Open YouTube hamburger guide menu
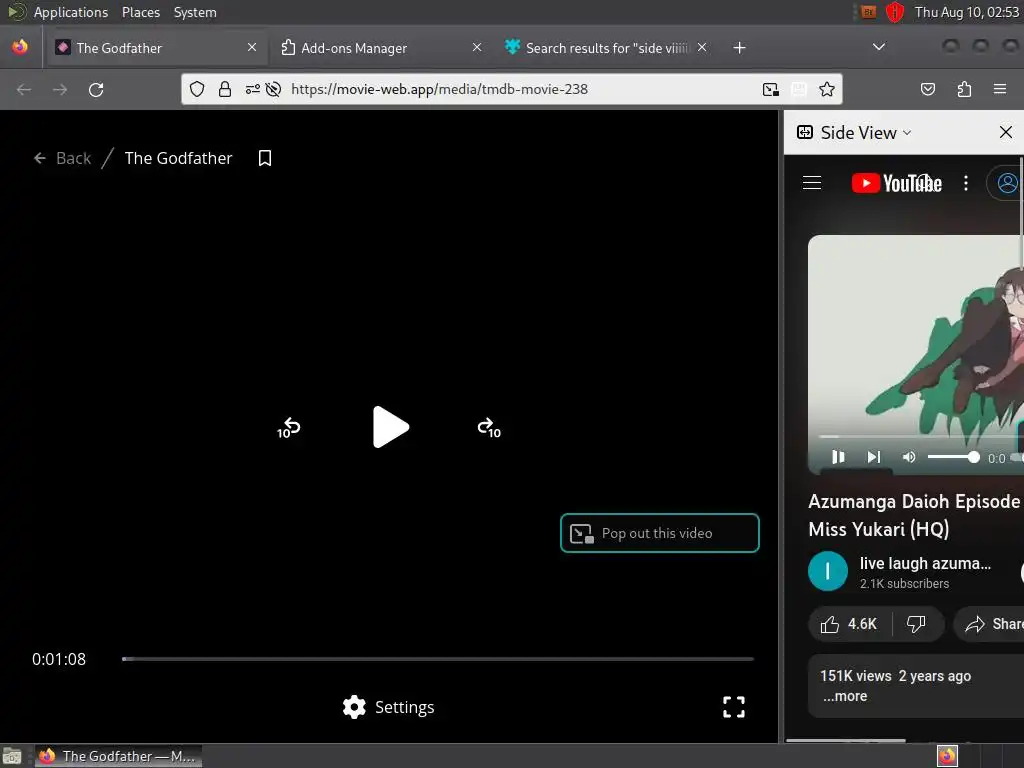Image resolution: width=1024 pixels, height=768 pixels. click(812, 183)
